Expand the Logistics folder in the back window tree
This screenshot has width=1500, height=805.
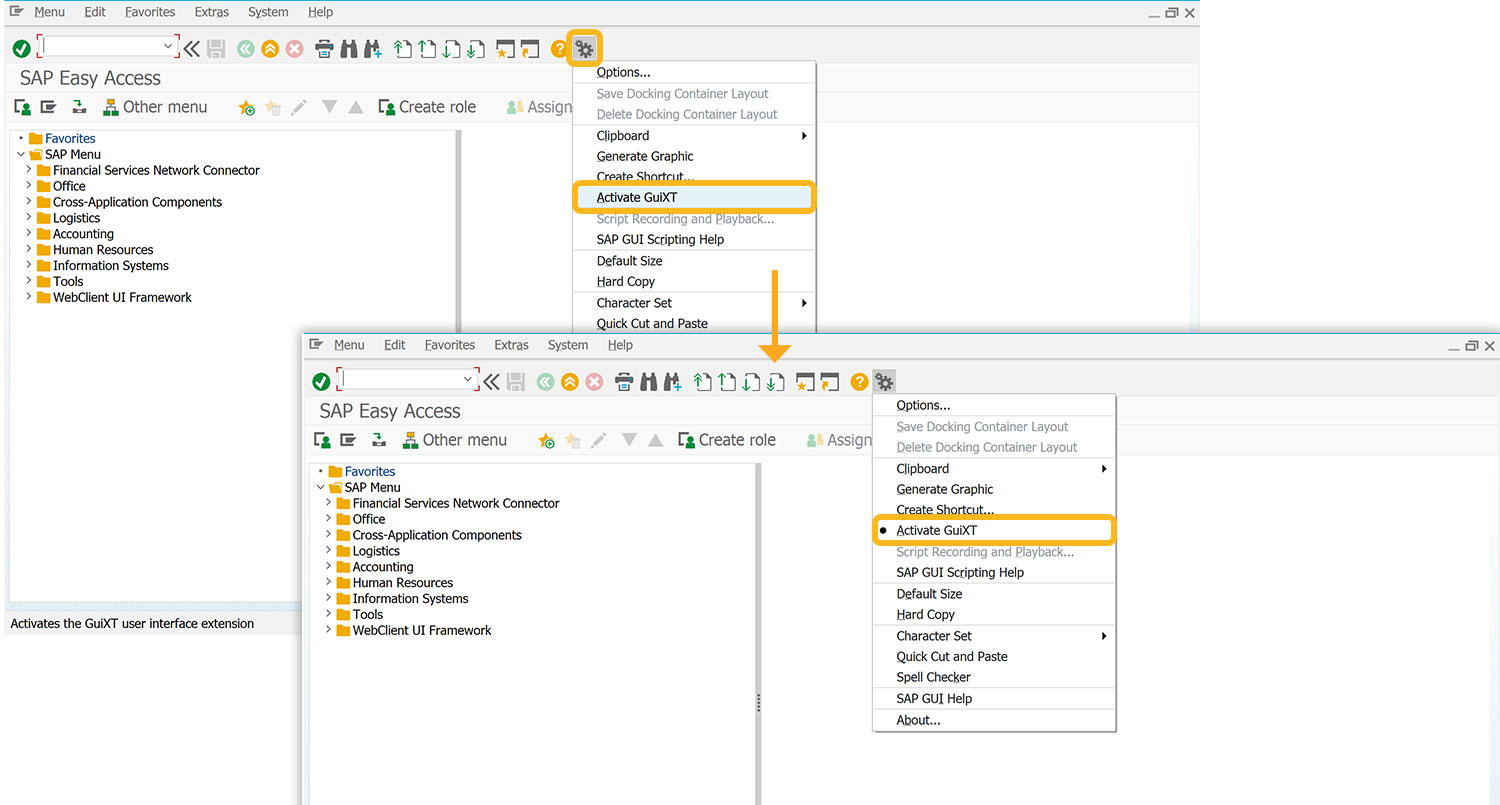29,217
